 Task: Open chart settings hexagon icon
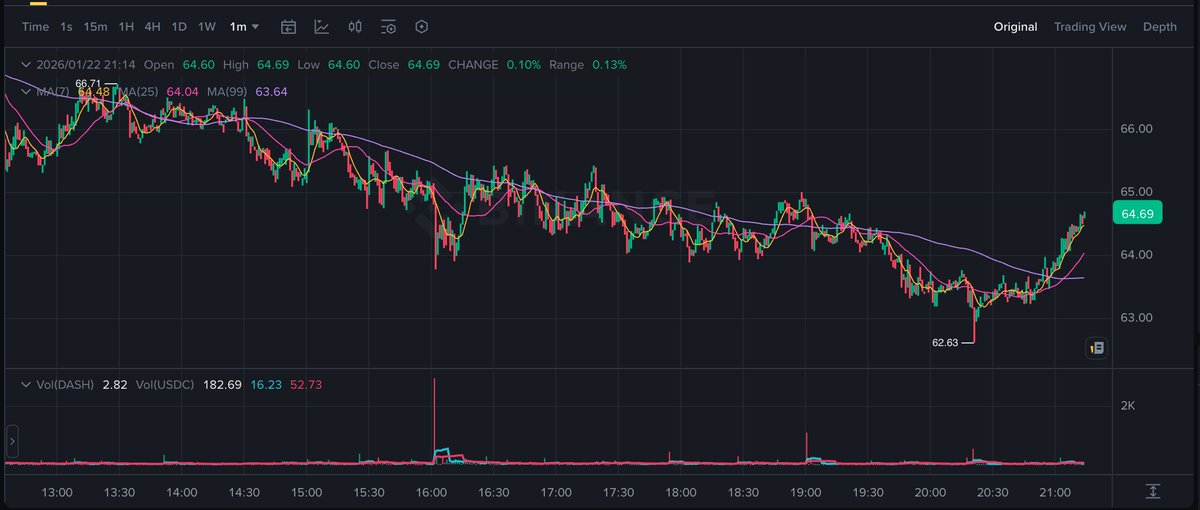[x=422, y=27]
